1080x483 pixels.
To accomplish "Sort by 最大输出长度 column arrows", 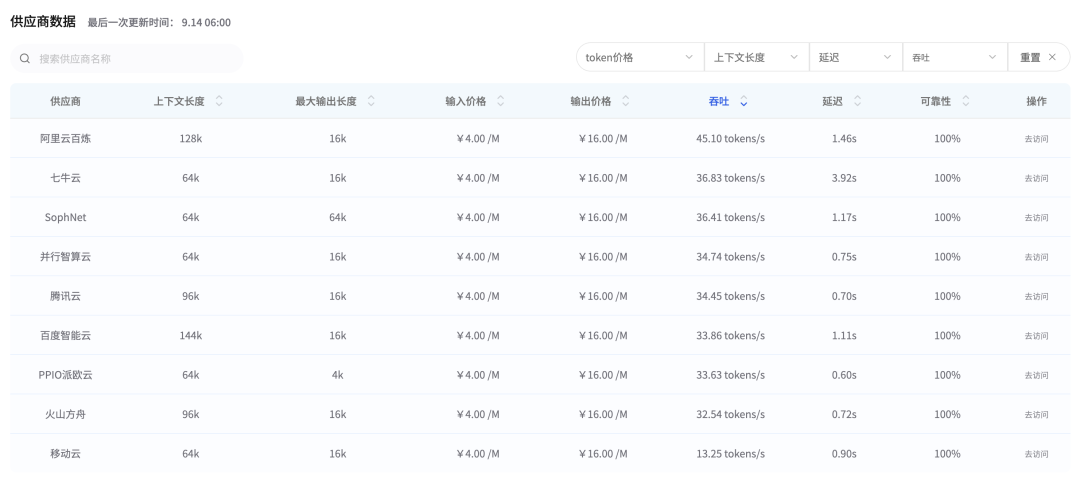I will click(x=371, y=101).
